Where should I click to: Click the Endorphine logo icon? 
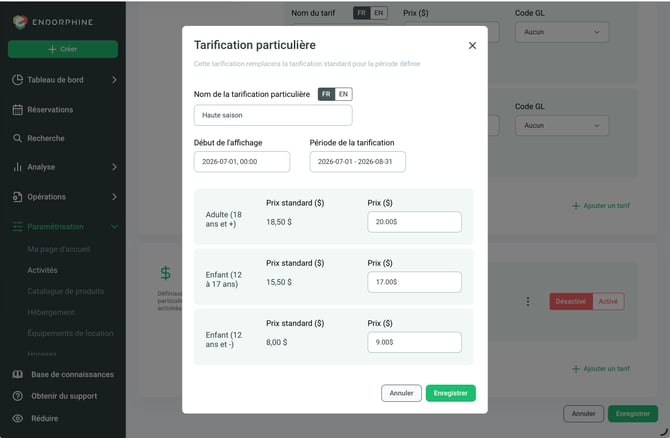point(20,22)
